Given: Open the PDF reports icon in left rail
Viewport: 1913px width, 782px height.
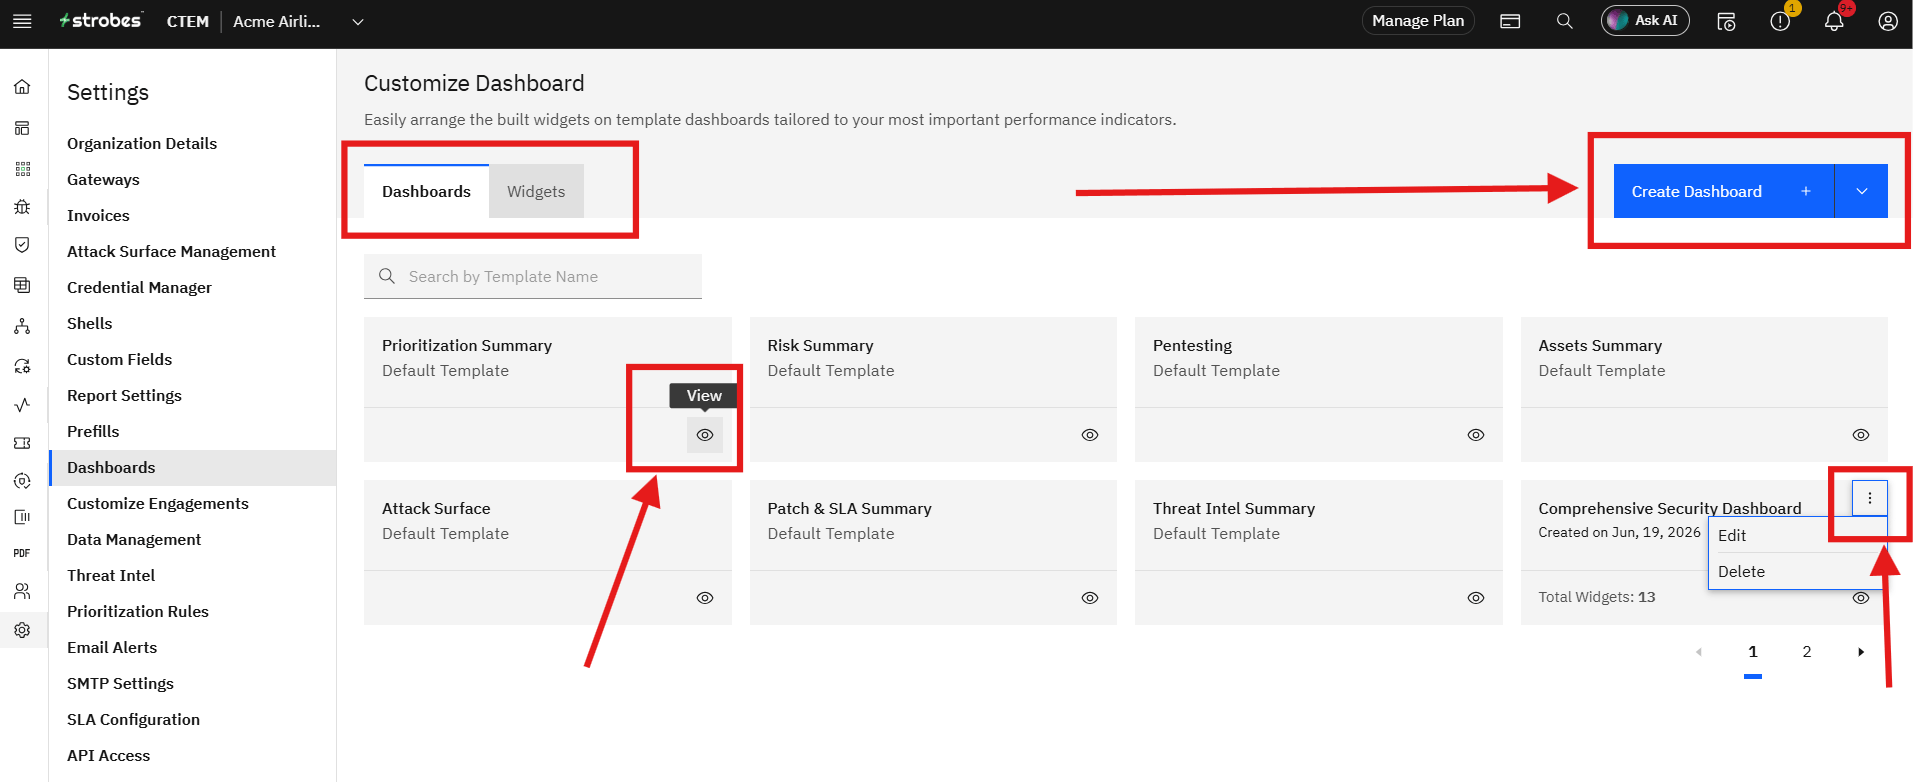Looking at the screenshot, I should pyautogui.click(x=22, y=553).
